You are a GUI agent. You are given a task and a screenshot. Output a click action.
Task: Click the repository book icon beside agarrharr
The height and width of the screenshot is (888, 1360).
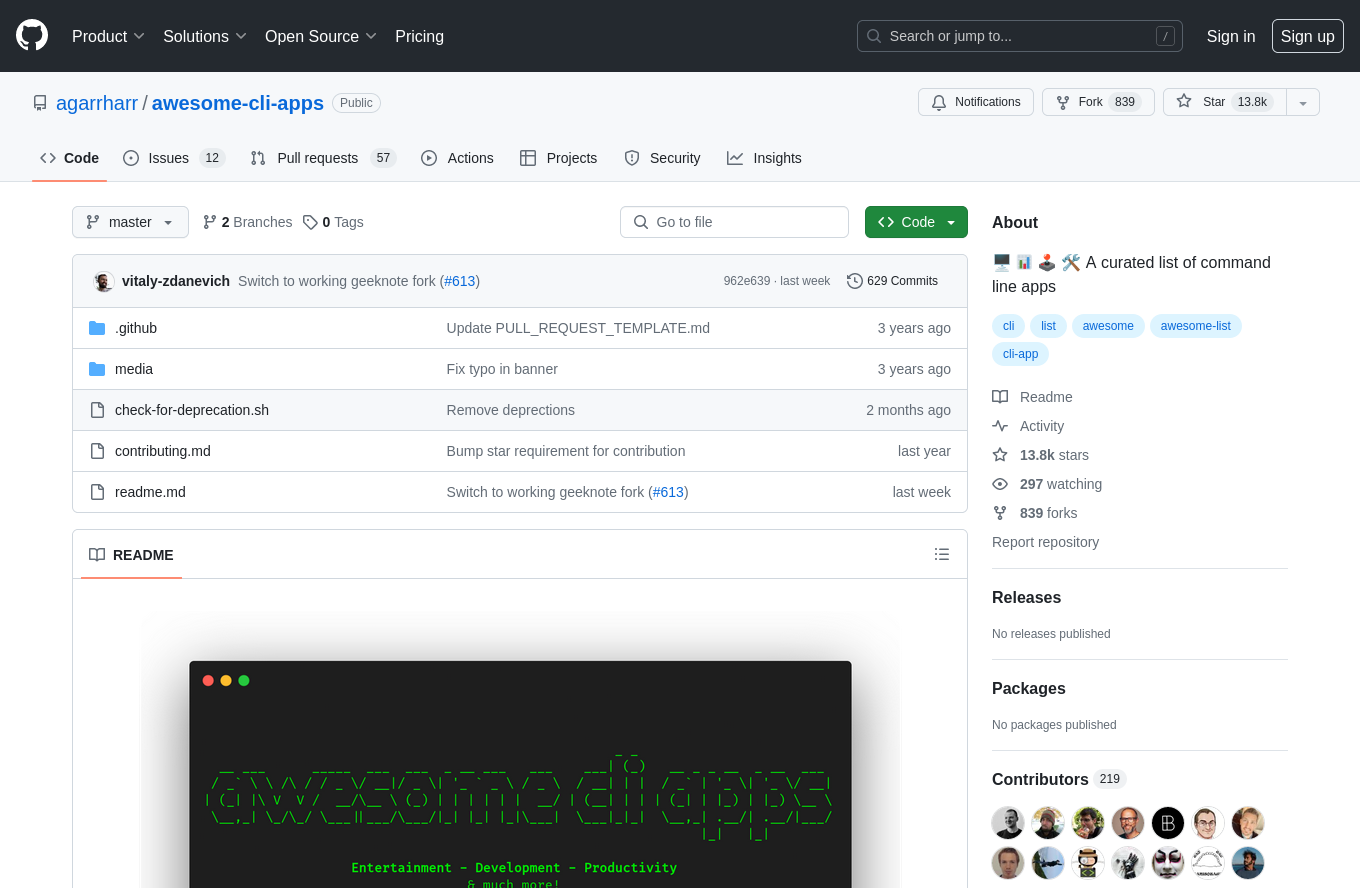click(x=40, y=103)
